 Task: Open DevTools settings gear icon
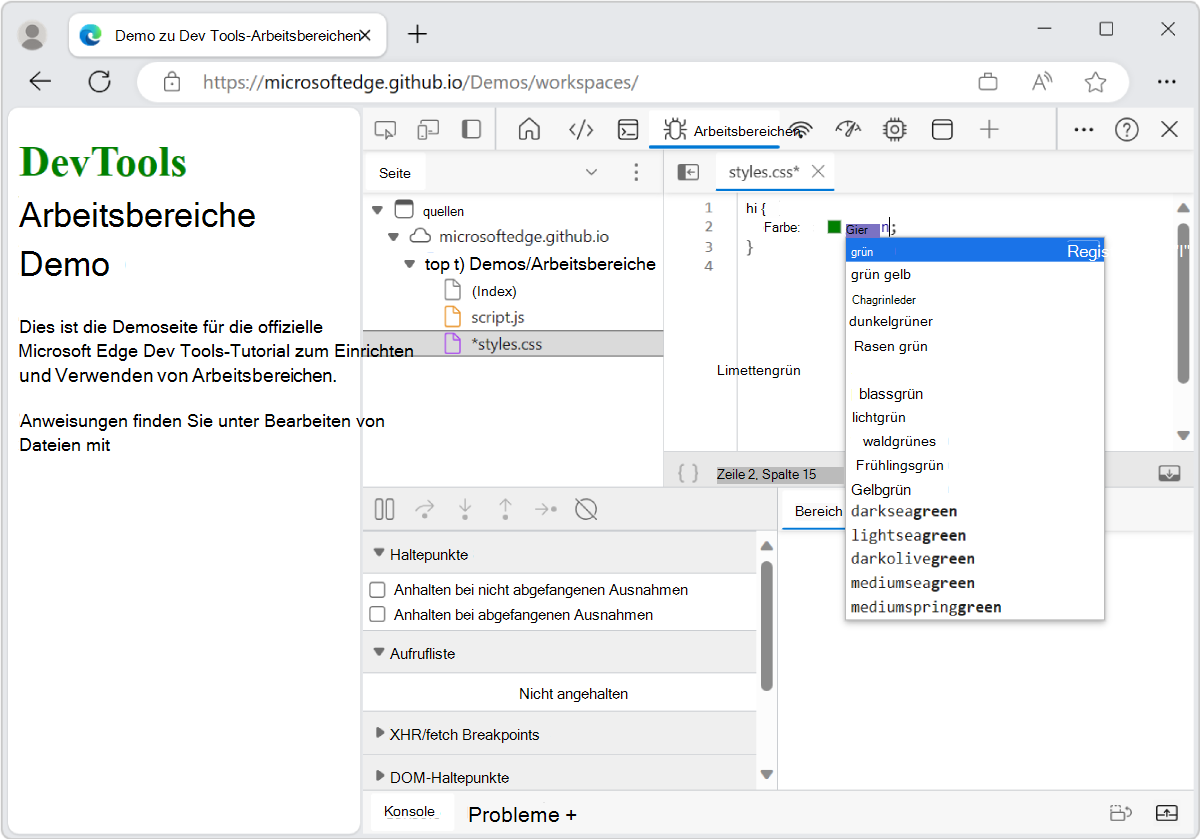(894, 129)
